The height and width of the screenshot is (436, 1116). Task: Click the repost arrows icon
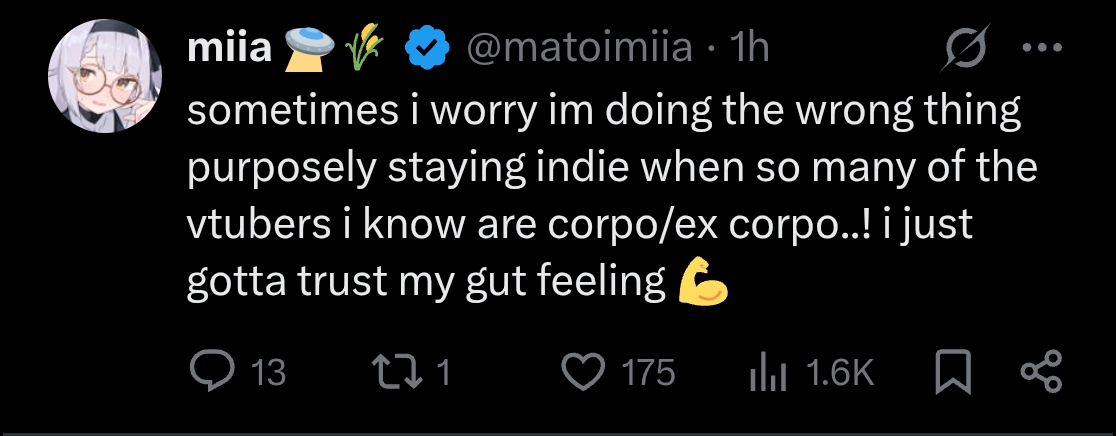click(x=397, y=372)
